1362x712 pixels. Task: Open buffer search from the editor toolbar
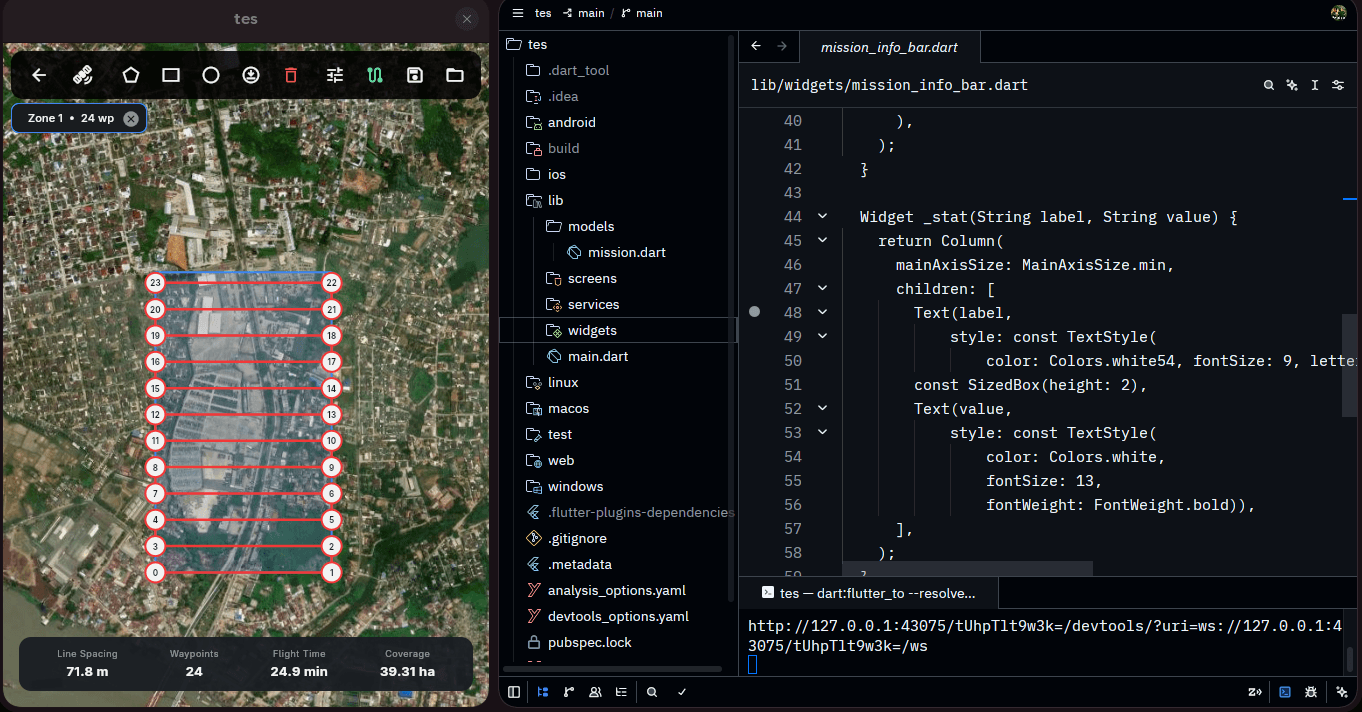click(x=1268, y=86)
